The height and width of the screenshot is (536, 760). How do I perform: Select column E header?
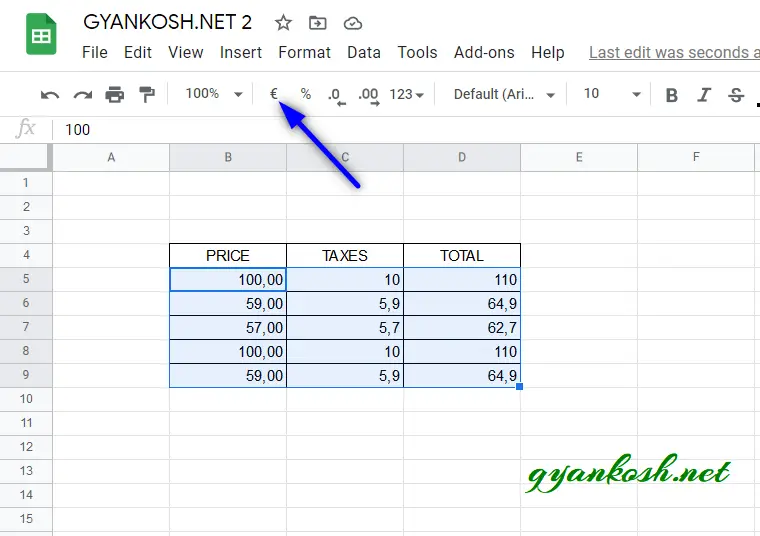pos(579,158)
